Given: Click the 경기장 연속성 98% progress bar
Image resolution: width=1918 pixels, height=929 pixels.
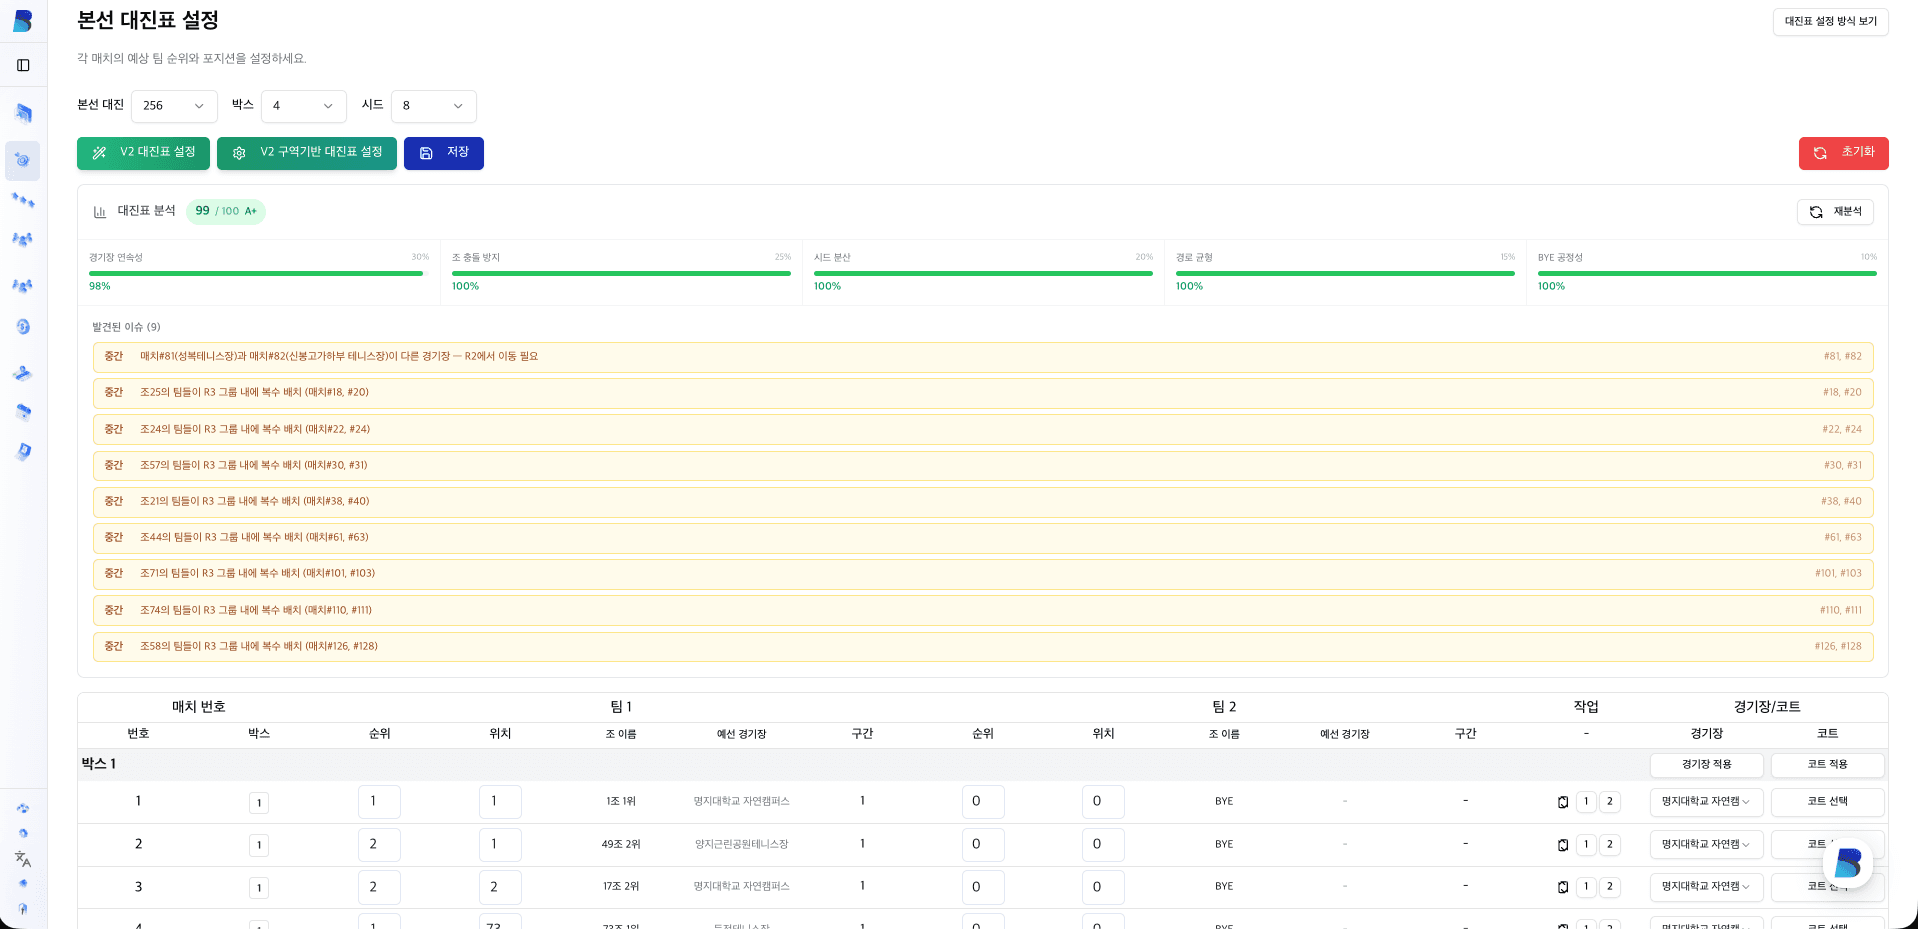Looking at the screenshot, I should tap(256, 273).
